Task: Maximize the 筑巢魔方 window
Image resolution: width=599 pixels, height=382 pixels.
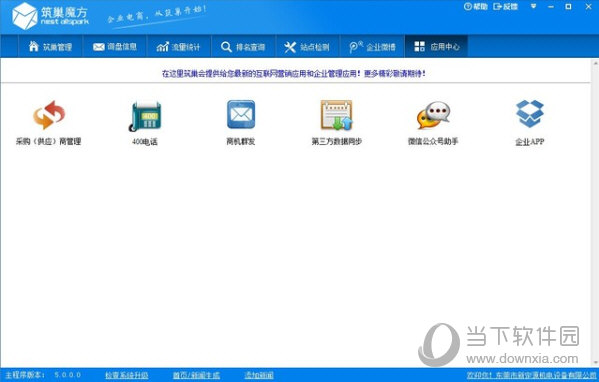Action: coord(568,6)
